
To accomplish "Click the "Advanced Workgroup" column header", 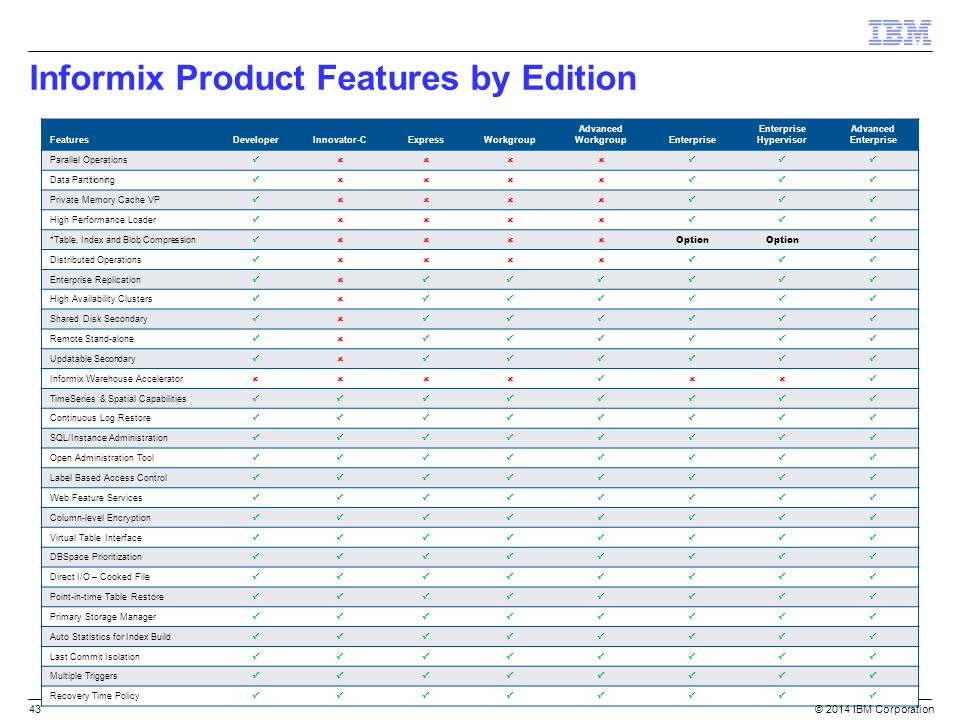I will (601, 134).
